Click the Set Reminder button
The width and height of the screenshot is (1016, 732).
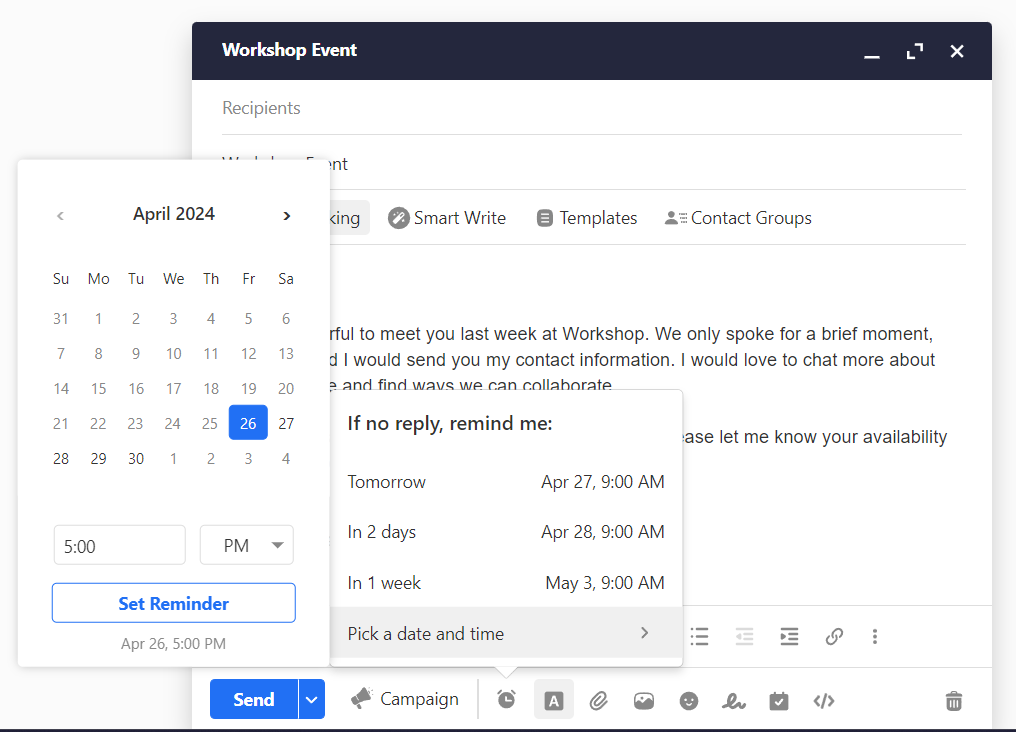(173, 603)
